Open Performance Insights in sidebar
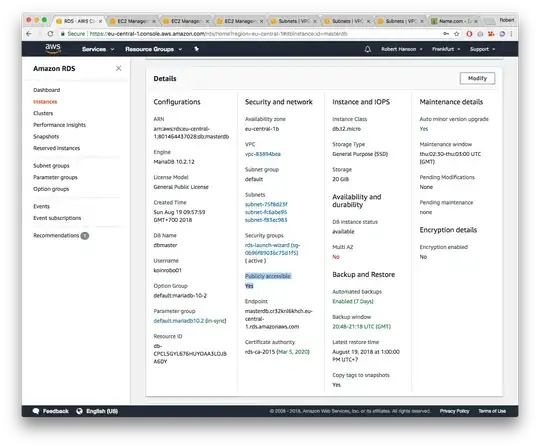Viewport: 540px width, 448px height. (x=59, y=125)
